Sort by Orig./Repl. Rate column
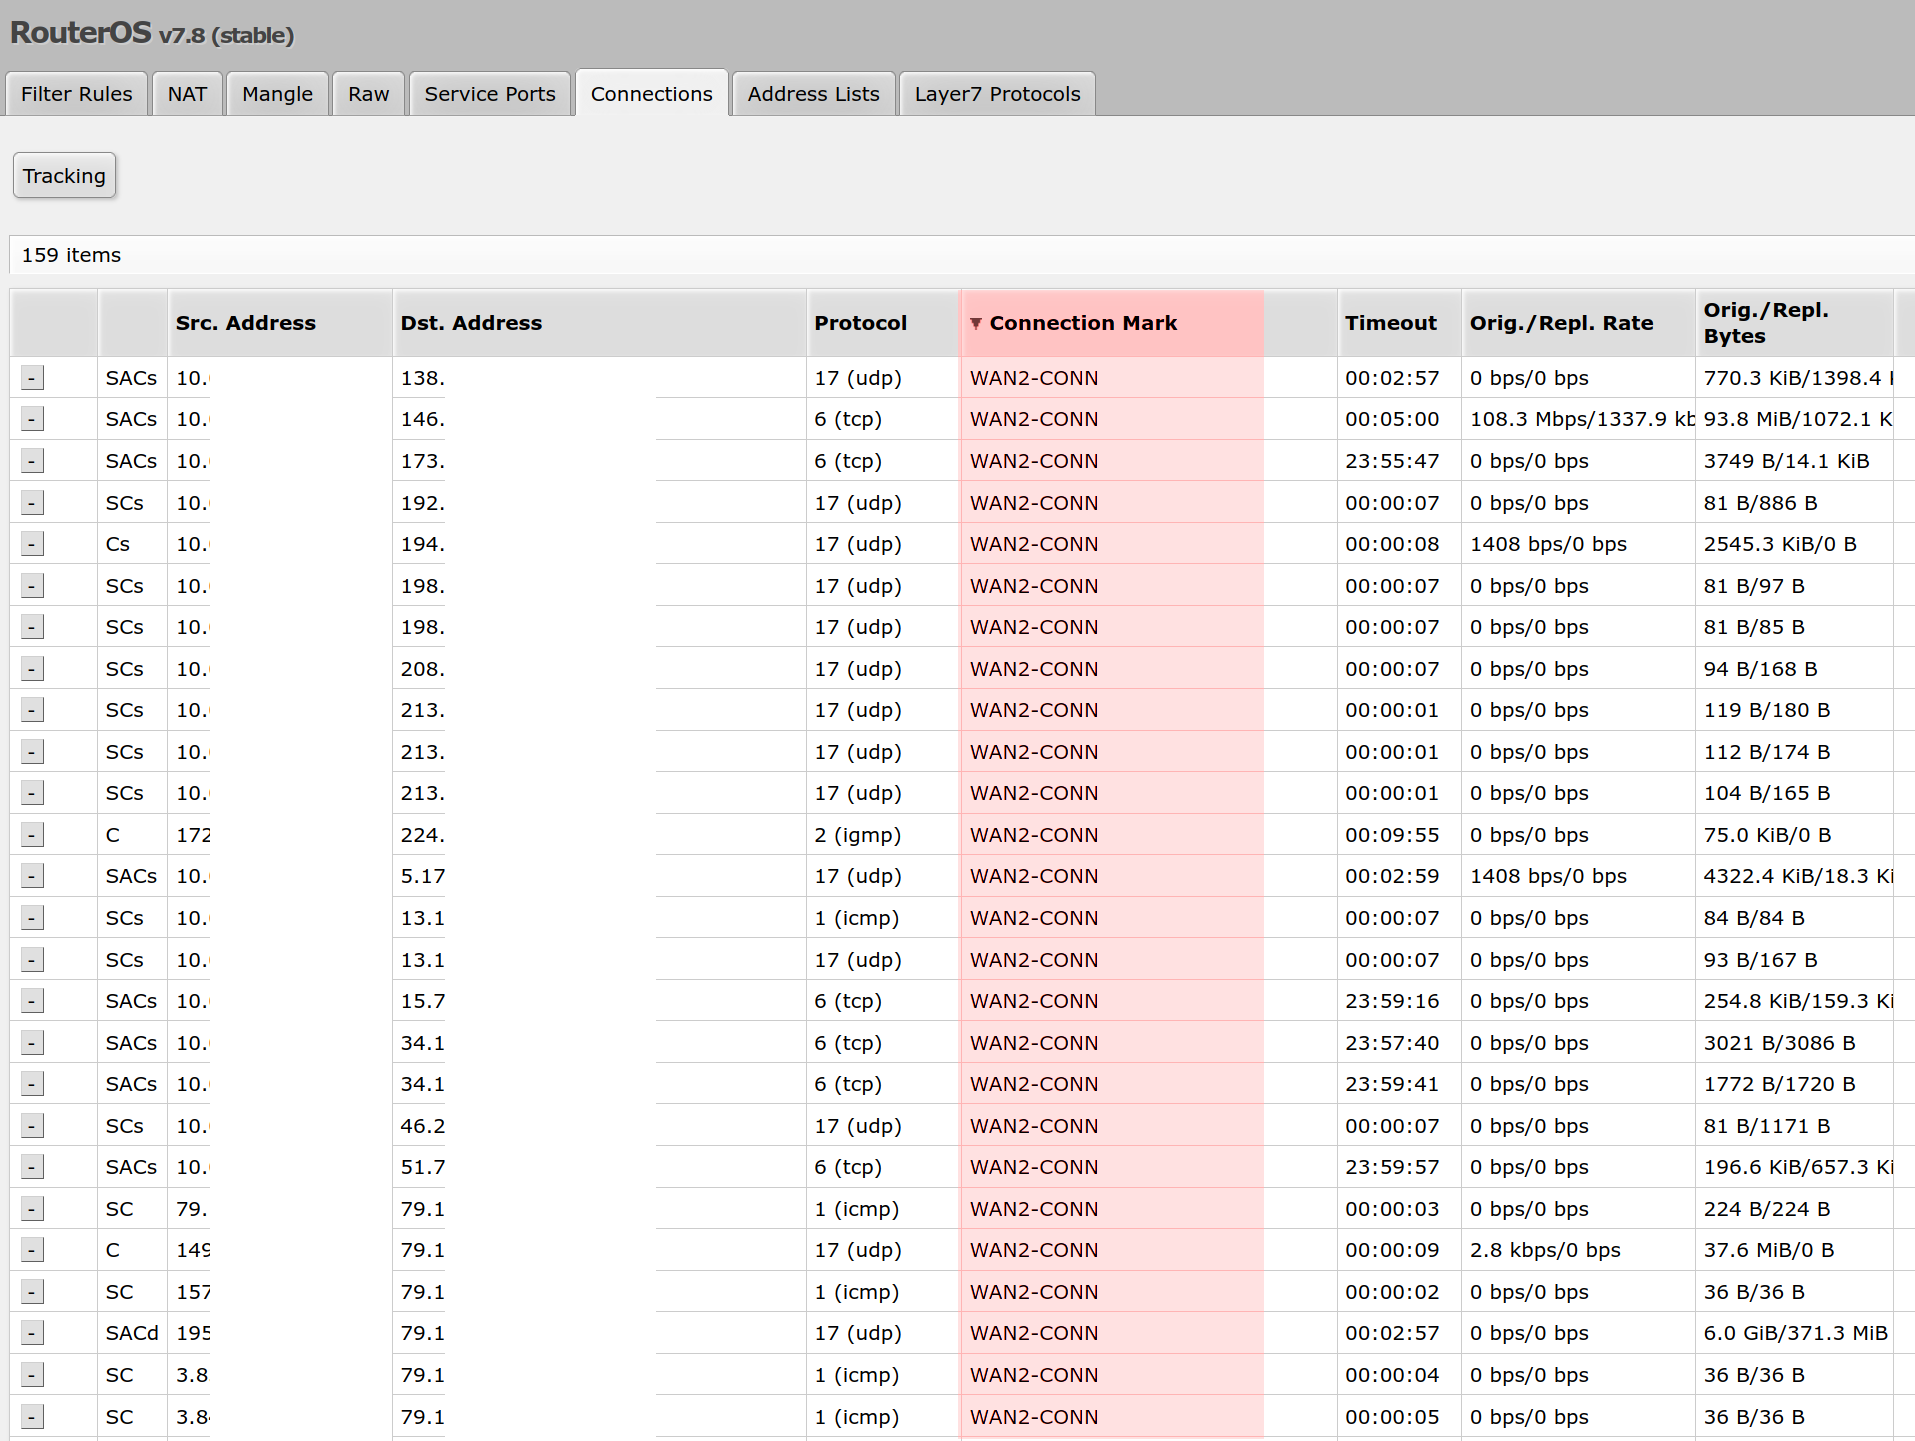Viewport: 1915px width, 1441px height. tap(1578, 323)
